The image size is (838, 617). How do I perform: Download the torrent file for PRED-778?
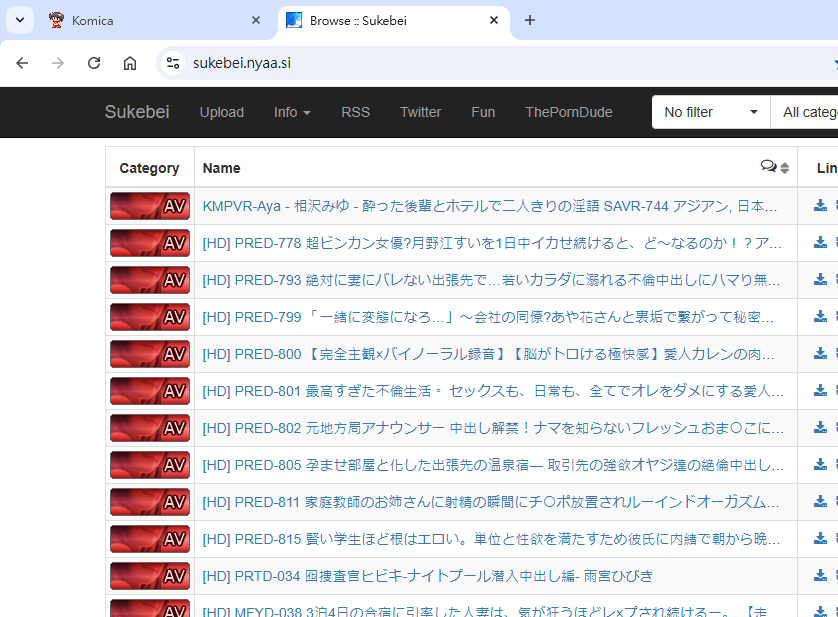(820, 242)
